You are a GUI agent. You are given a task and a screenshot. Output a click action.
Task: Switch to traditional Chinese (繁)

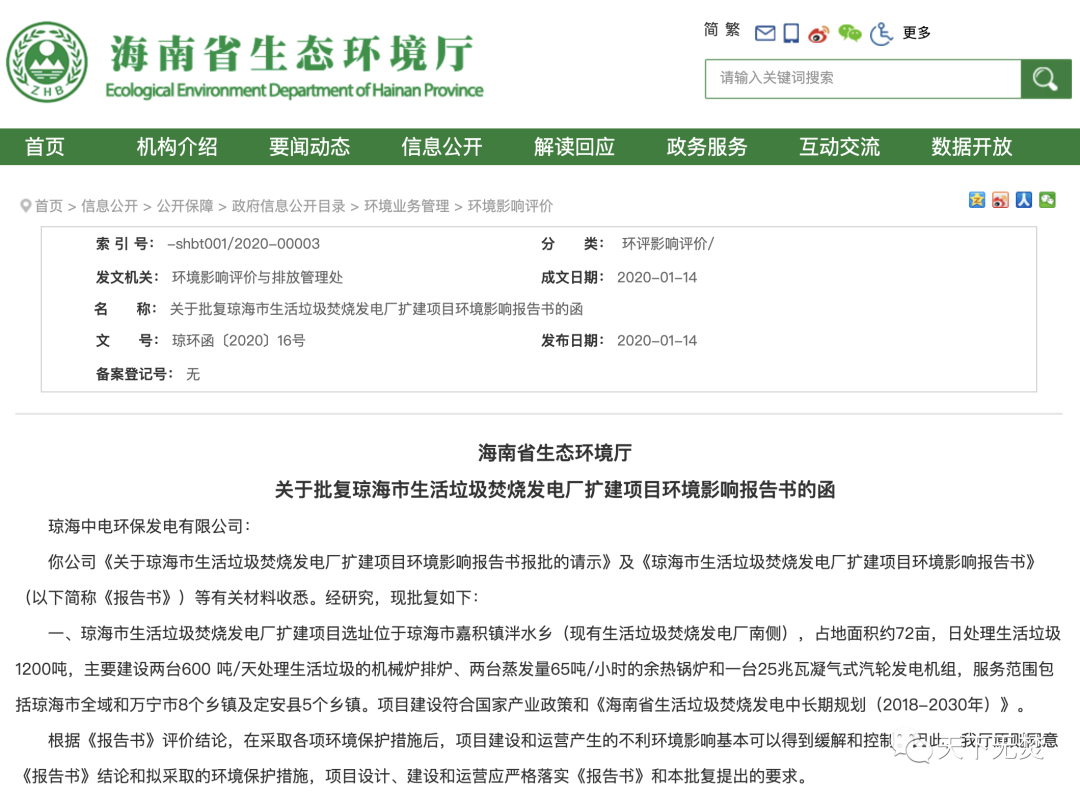tap(733, 31)
